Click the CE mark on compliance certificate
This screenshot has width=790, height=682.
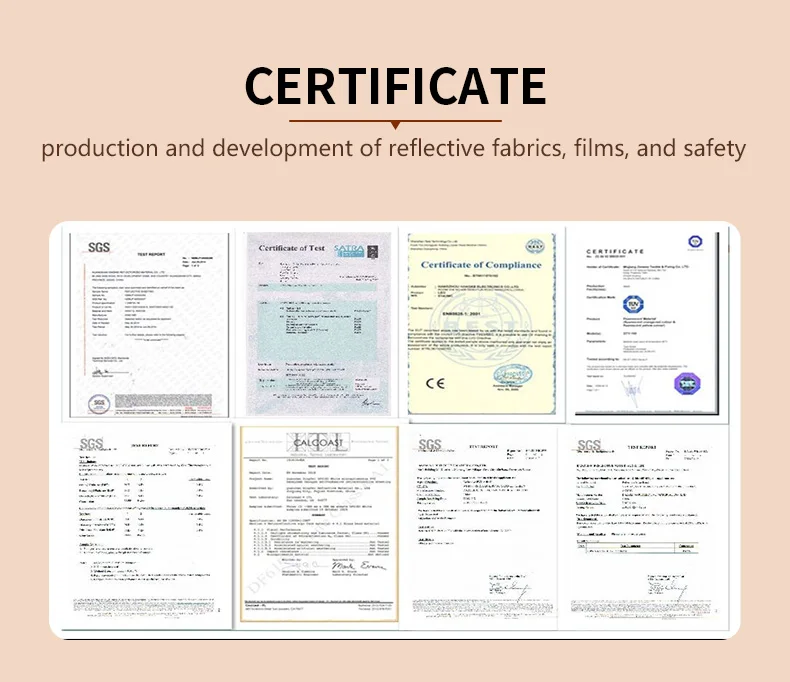435,384
